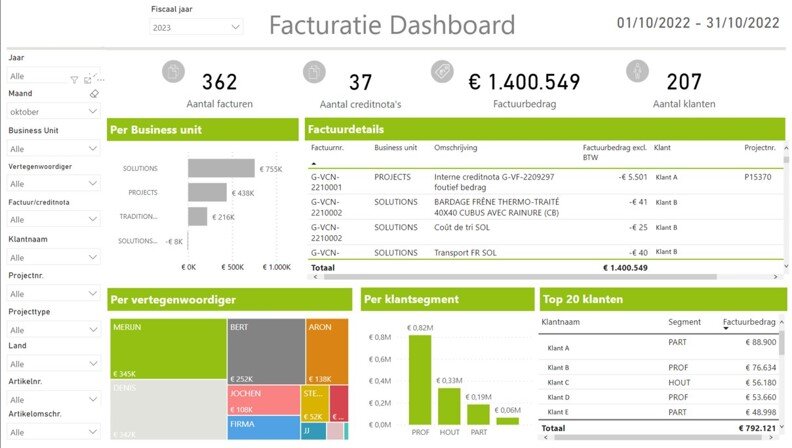The width and height of the screenshot is (792, 448).
Task: Click Factuurdetails scroll down arrow
Action: (786, 266)
